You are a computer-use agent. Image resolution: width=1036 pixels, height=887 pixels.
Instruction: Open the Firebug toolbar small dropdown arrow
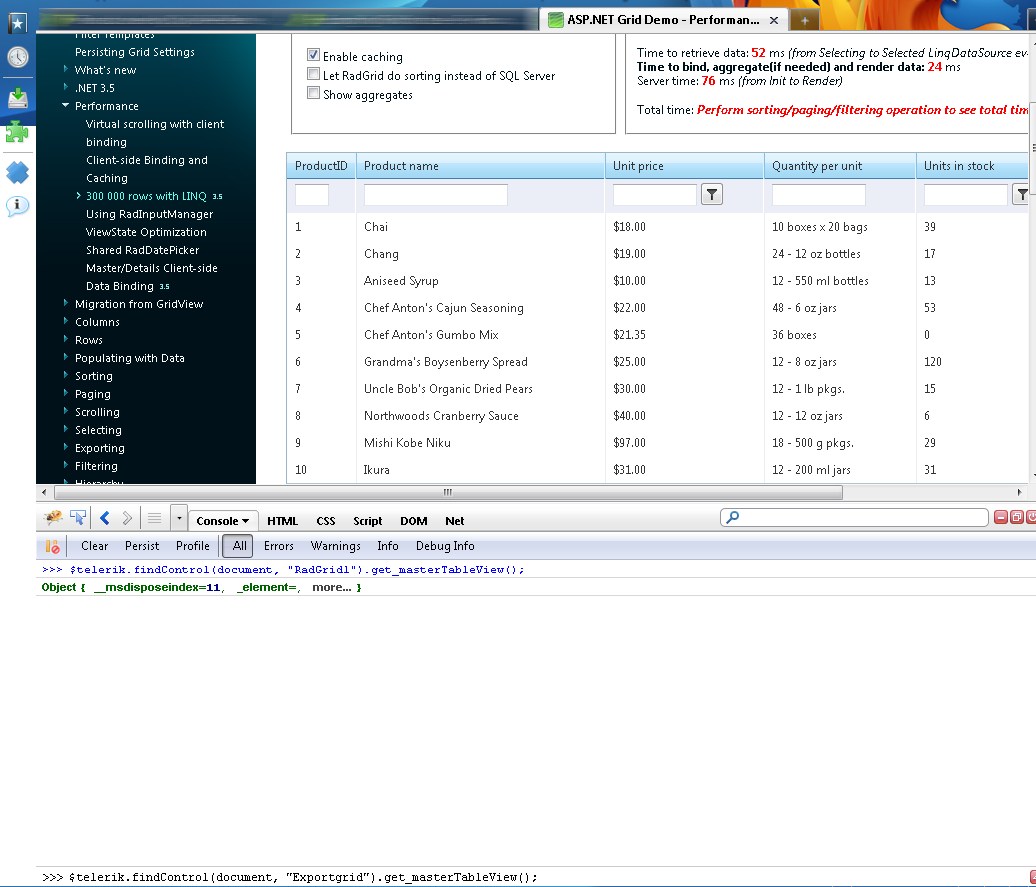coord(179,518)
